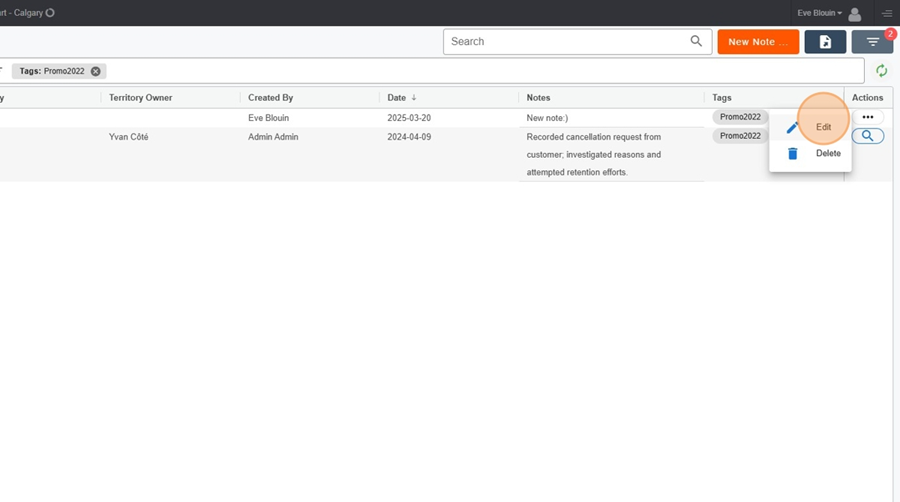The image size is (900, 502).
Task: Click the trash delete icon
Action: [793, 153]
